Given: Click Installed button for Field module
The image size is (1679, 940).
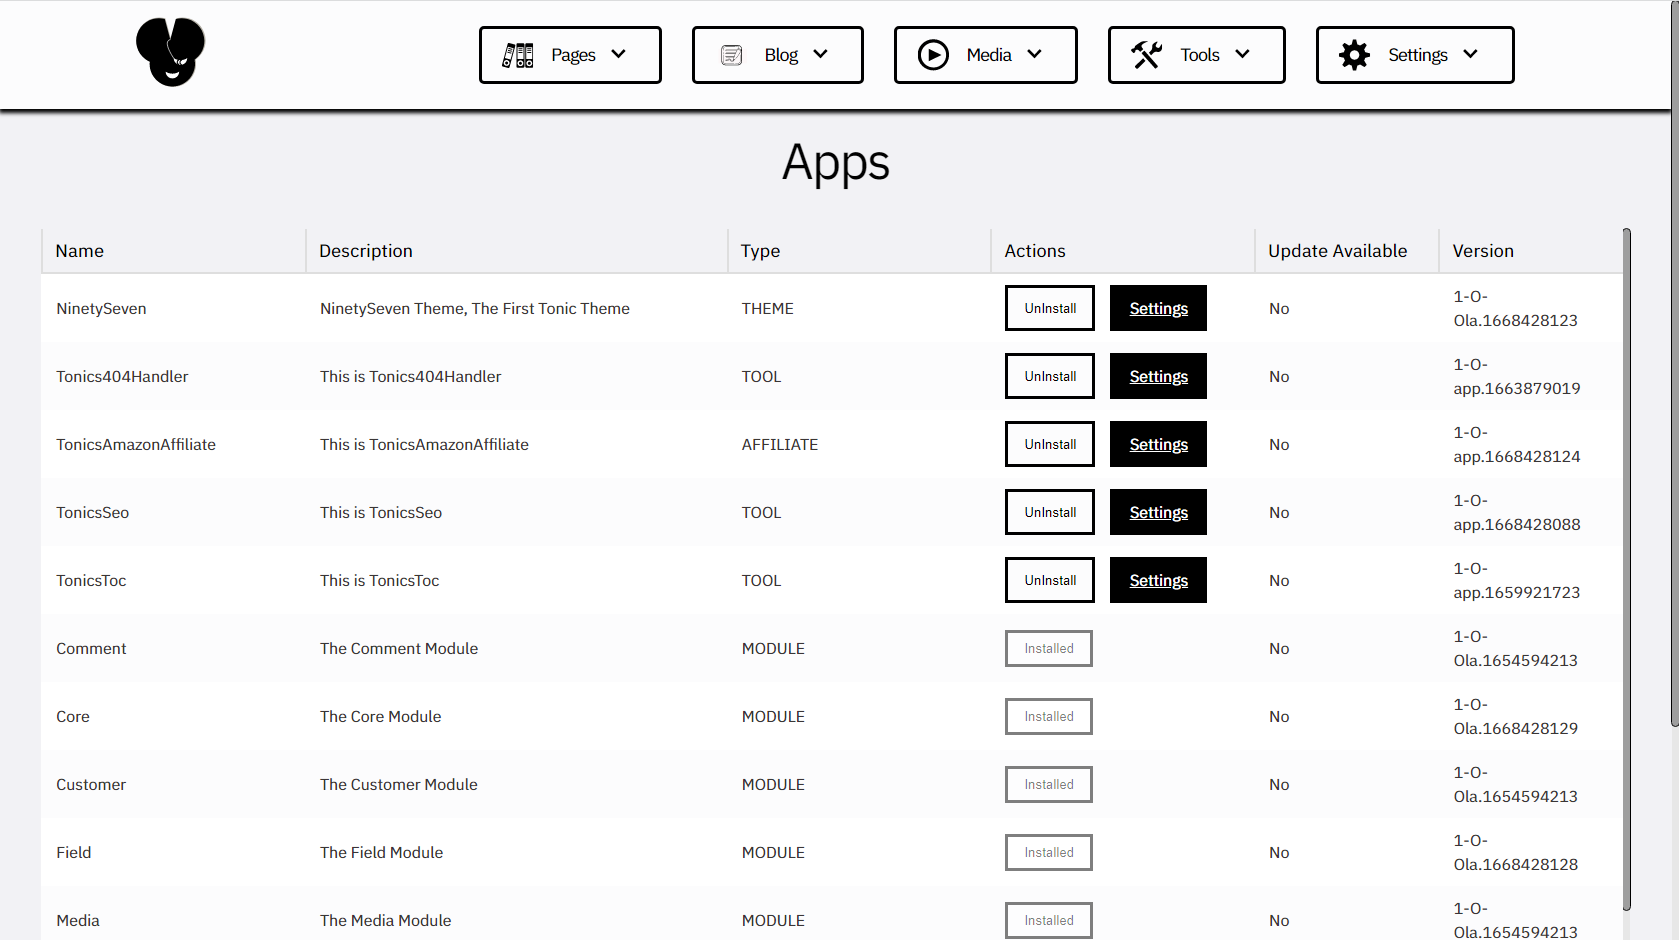Looking at the screenshot, I should click(x=1049, y=852).
